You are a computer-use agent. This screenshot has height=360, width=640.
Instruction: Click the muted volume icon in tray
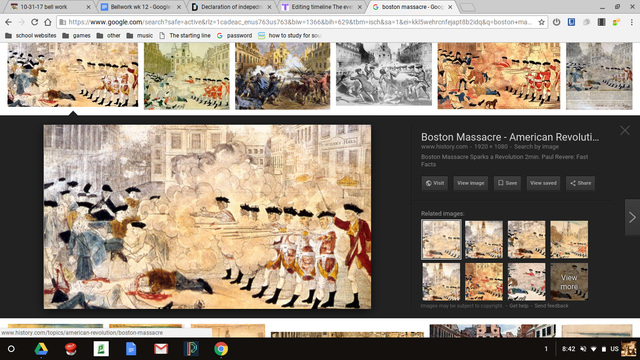pos(583,349)
